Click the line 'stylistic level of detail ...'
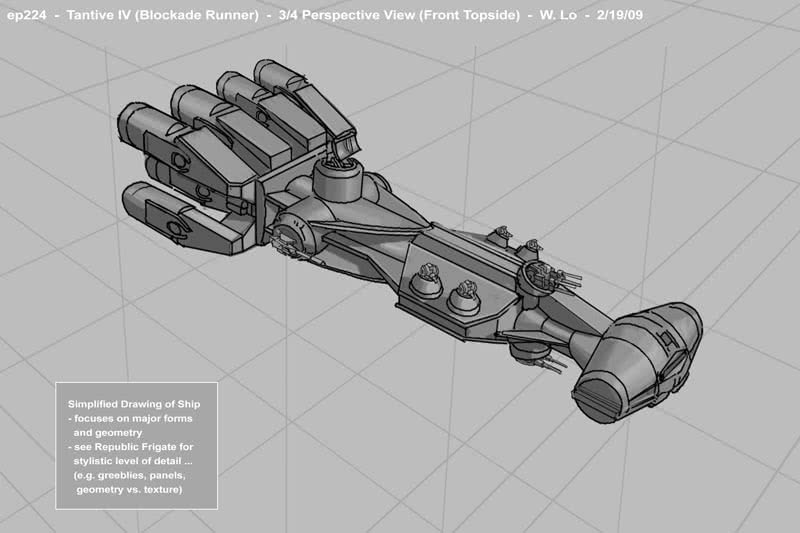800x533 pixels. tap(133, 461)
